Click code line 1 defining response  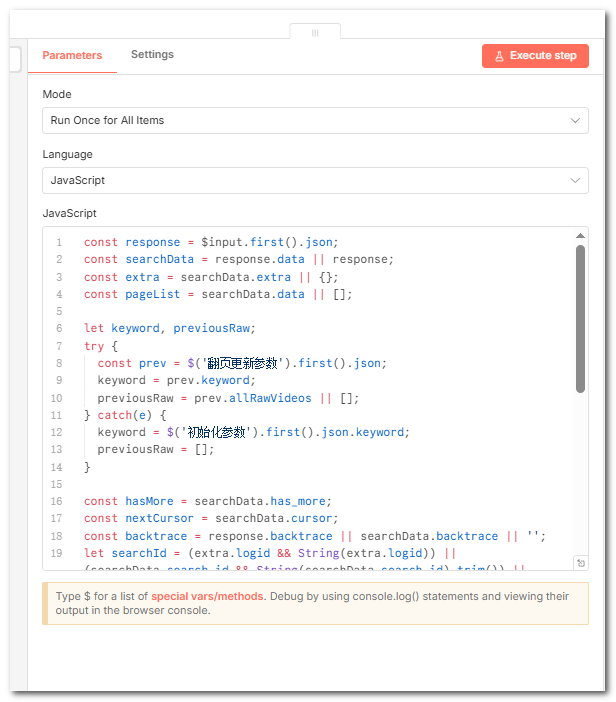coord(211,242)
